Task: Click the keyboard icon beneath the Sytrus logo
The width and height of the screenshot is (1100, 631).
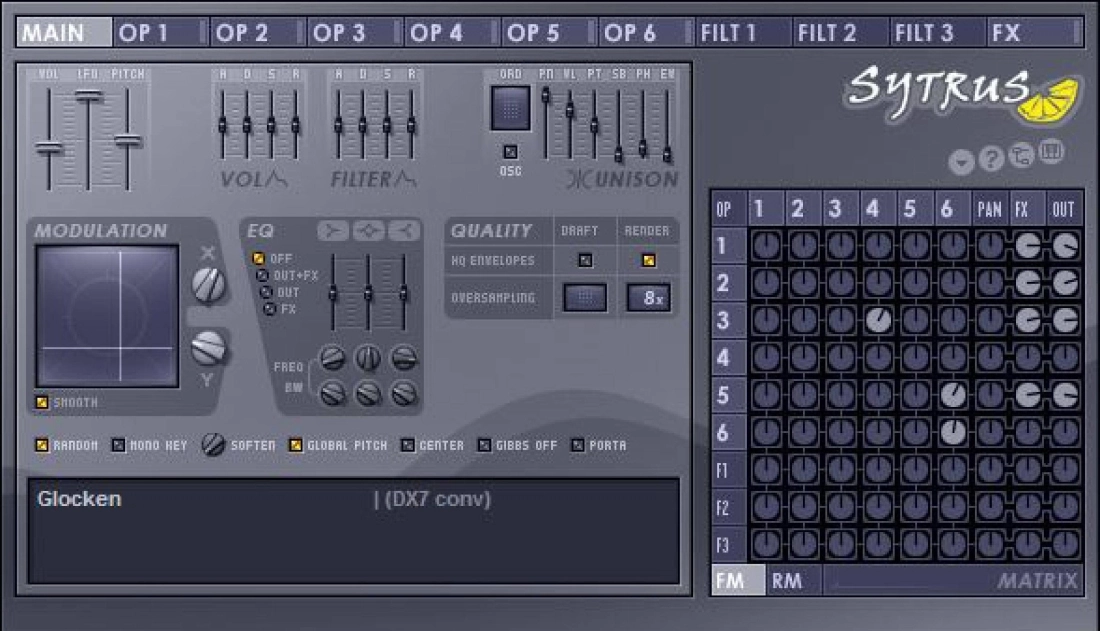Action: point(1051,151)
